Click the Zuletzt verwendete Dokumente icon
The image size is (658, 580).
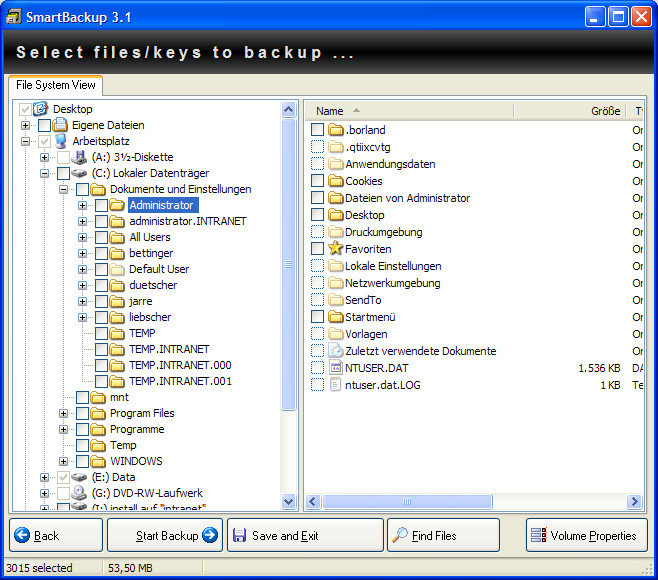pos(335,350)
